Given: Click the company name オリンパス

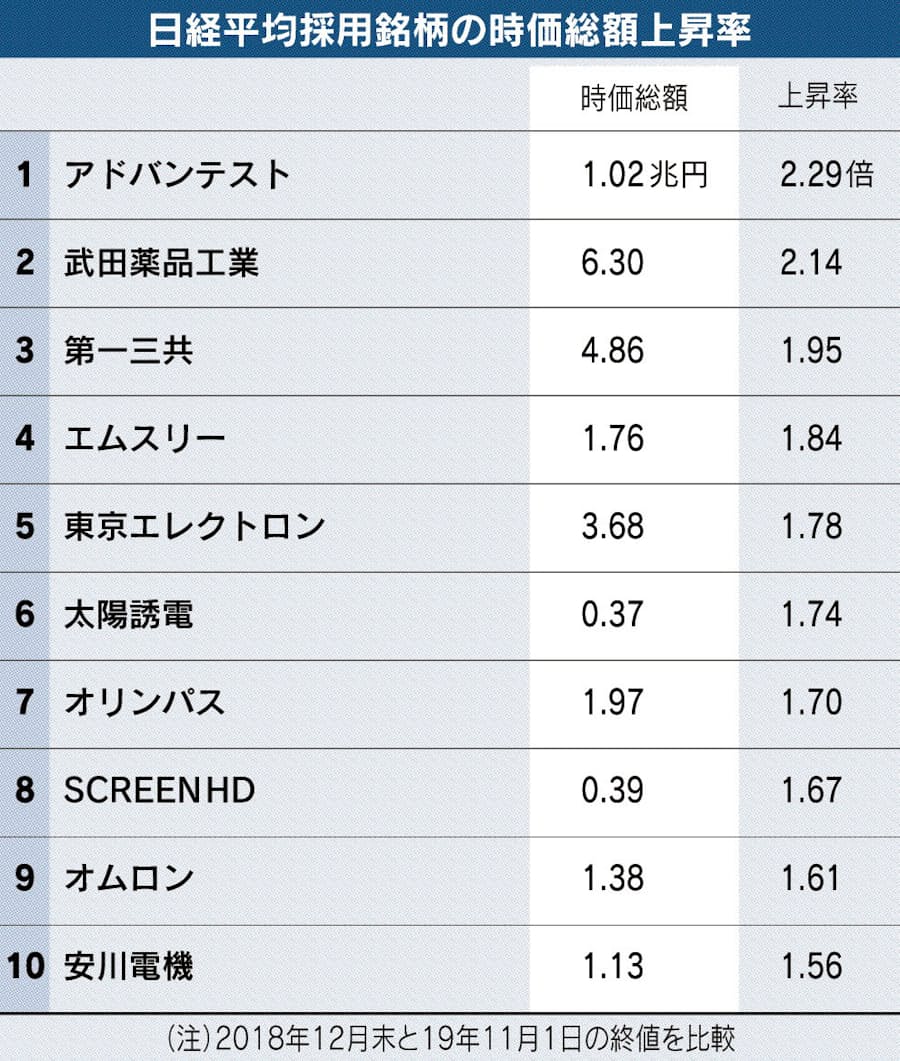Looking at the screenshot, I should (145, 702).
